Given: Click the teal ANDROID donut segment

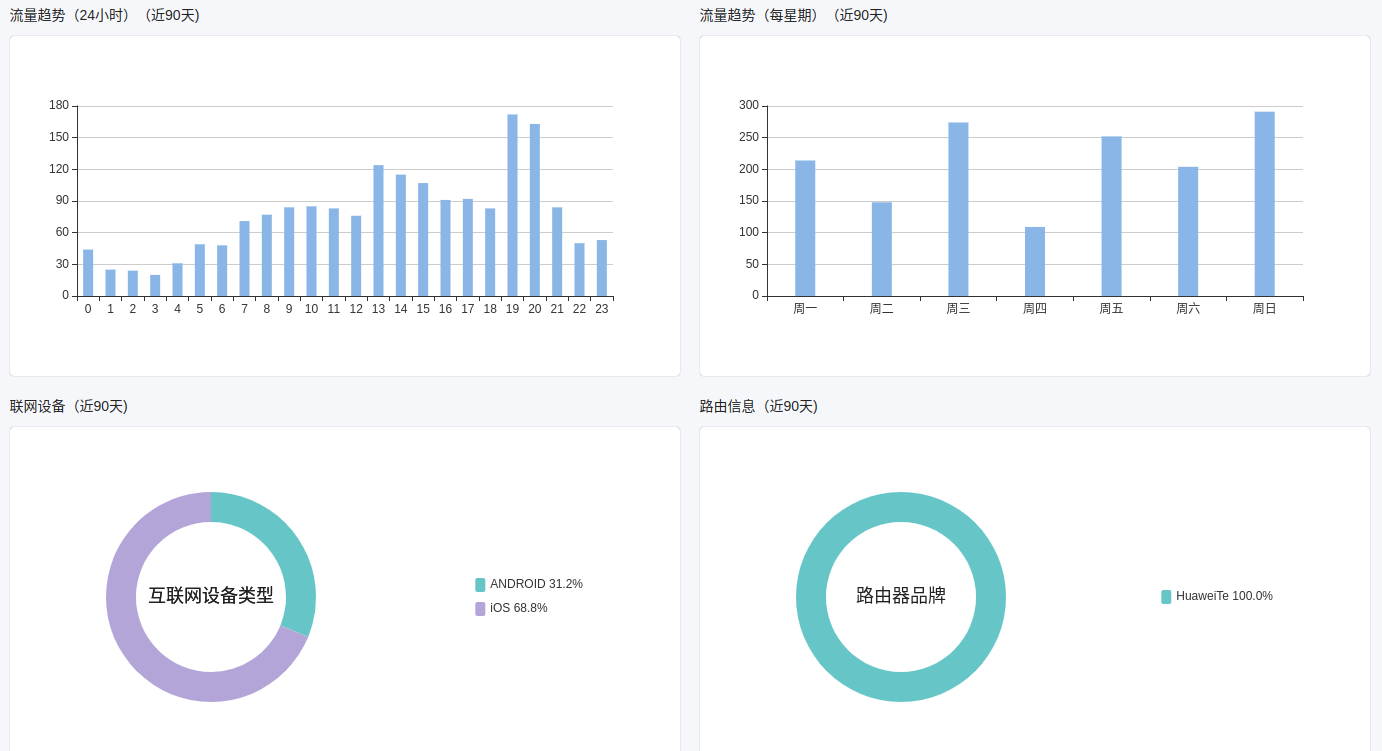Looking at the screenshot, I should coord(291,550).
